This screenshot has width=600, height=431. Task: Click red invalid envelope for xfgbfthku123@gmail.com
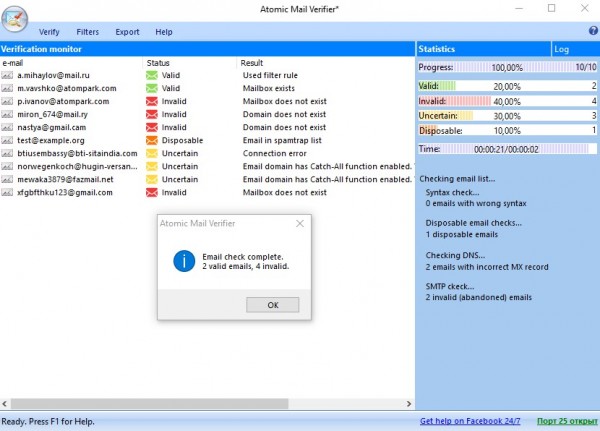[x=152, y=193]
